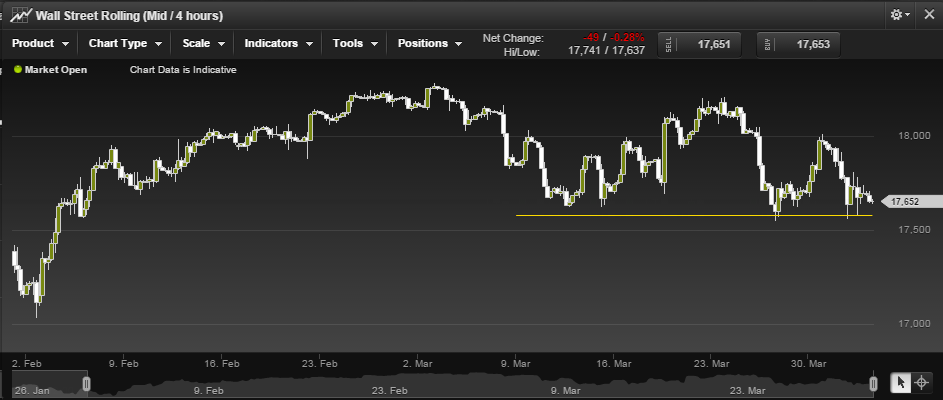Open the Positions menu
The height and width of the screenshot is (400, 943).
pos(430,44)
